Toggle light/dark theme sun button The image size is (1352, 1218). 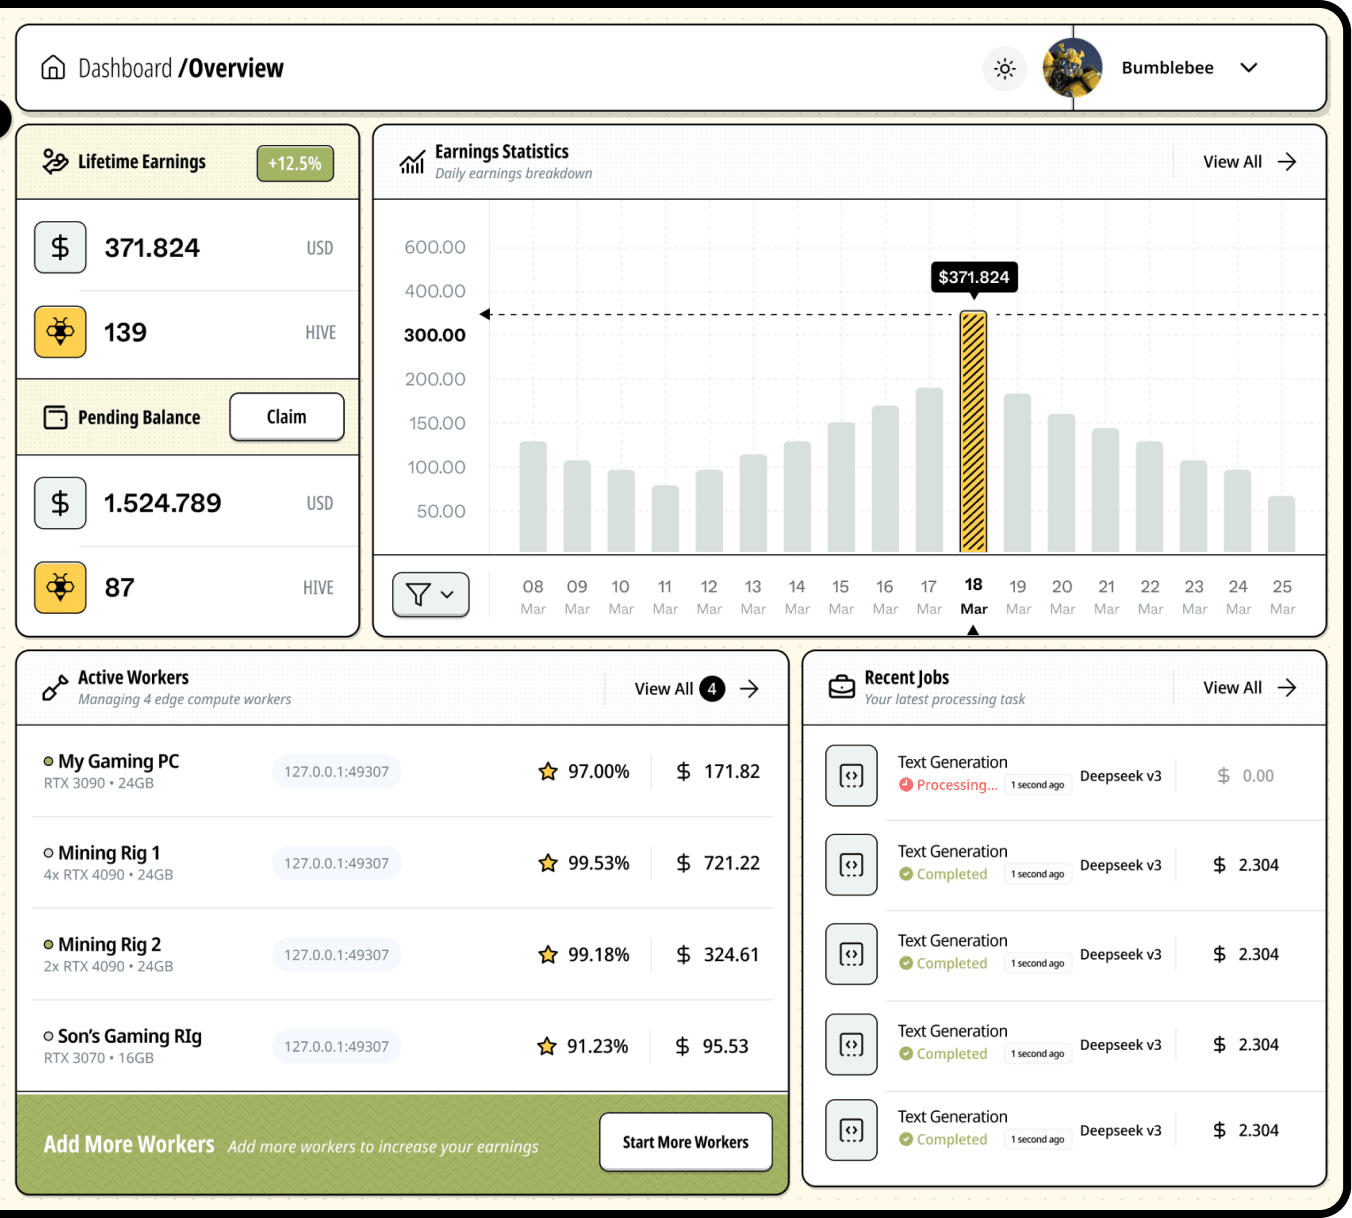(1004, 68)
